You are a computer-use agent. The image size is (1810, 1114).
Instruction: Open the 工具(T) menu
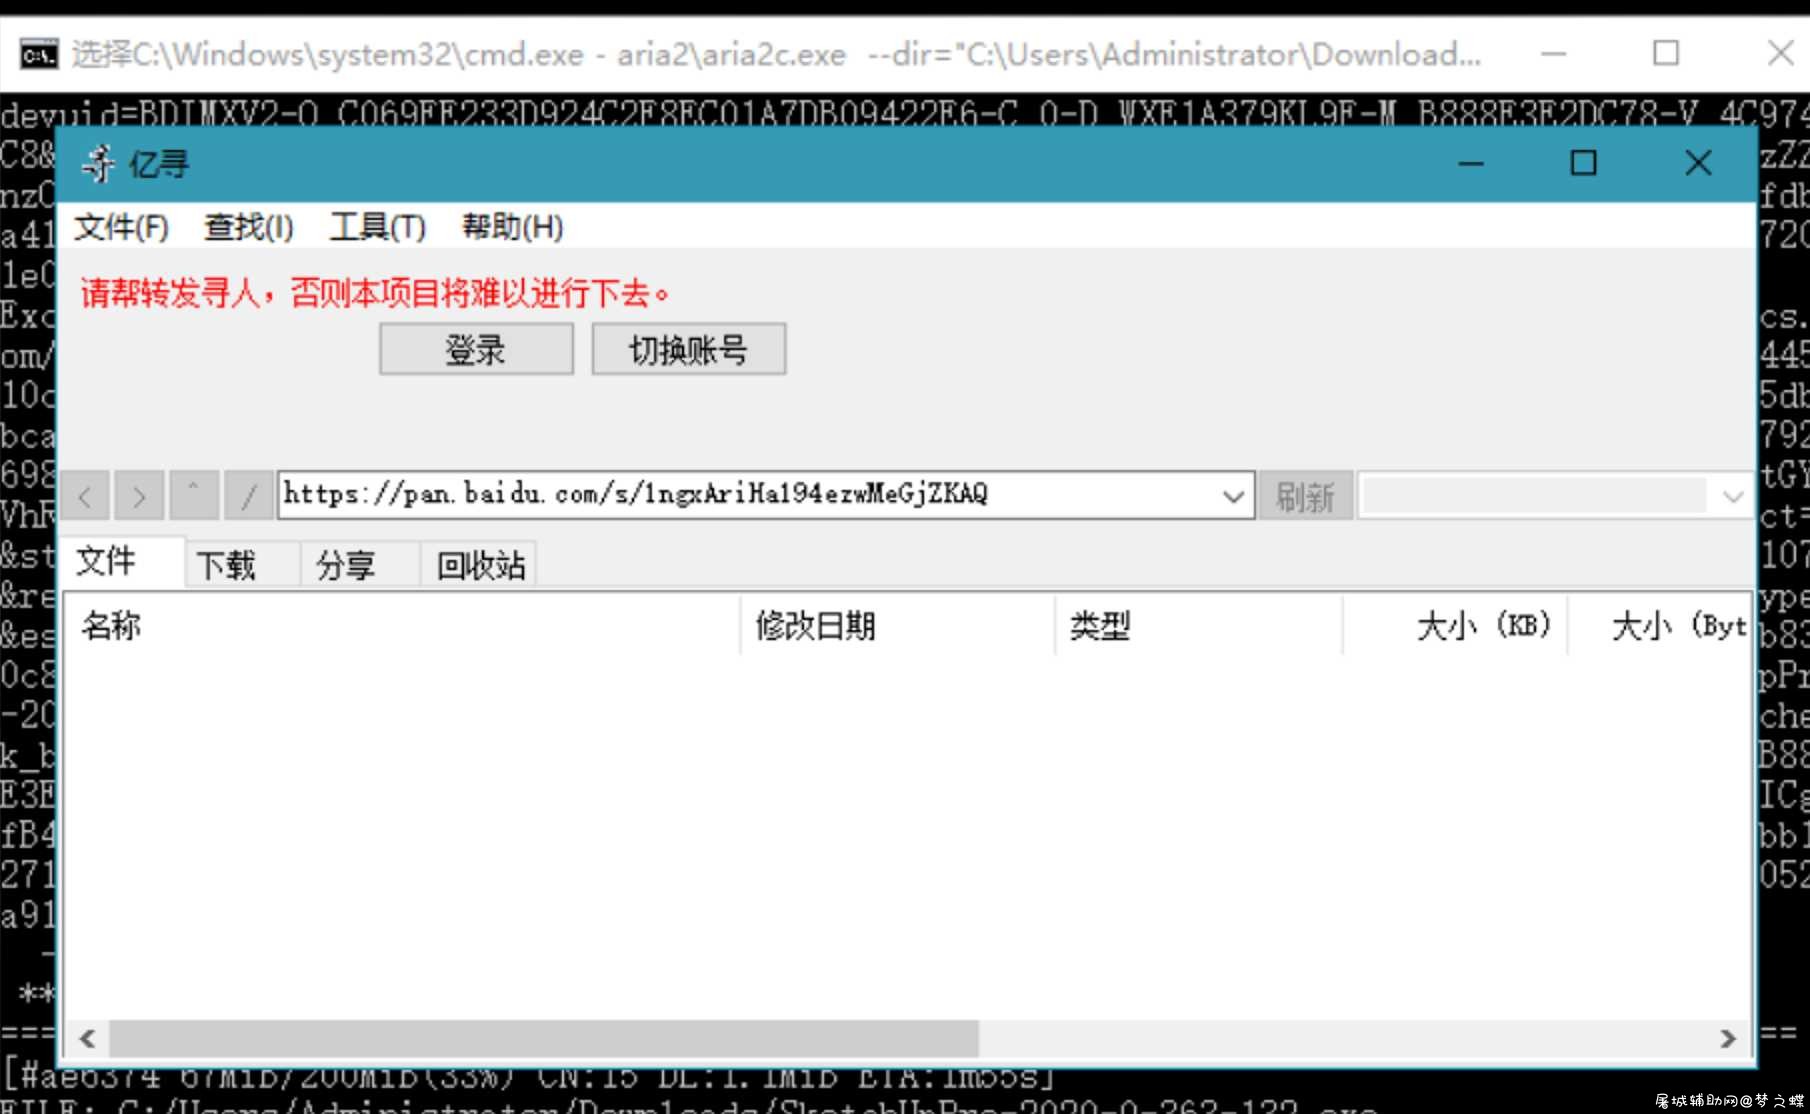click(378, 227)
